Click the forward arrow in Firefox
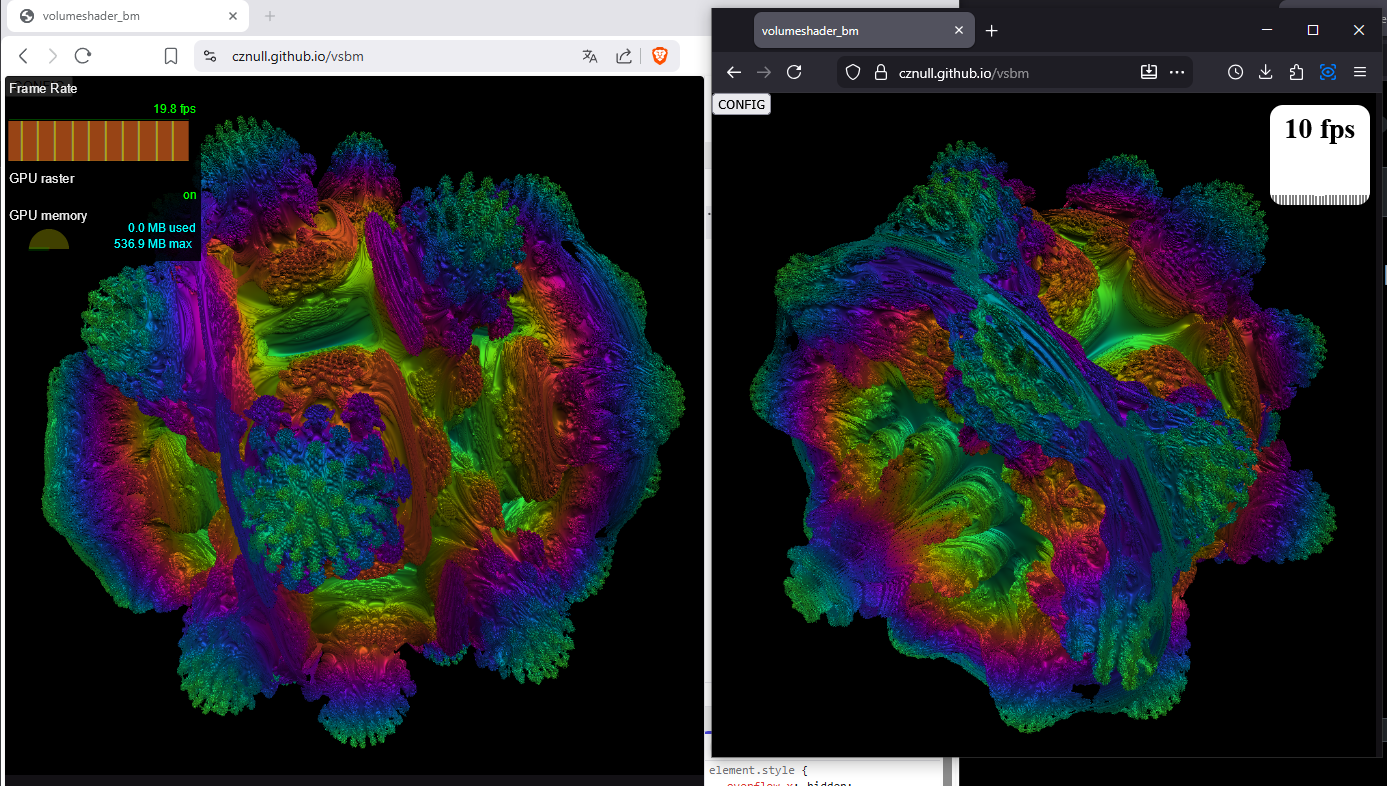The height and width of the screenshot is (786, 1387). pos(764,72)
